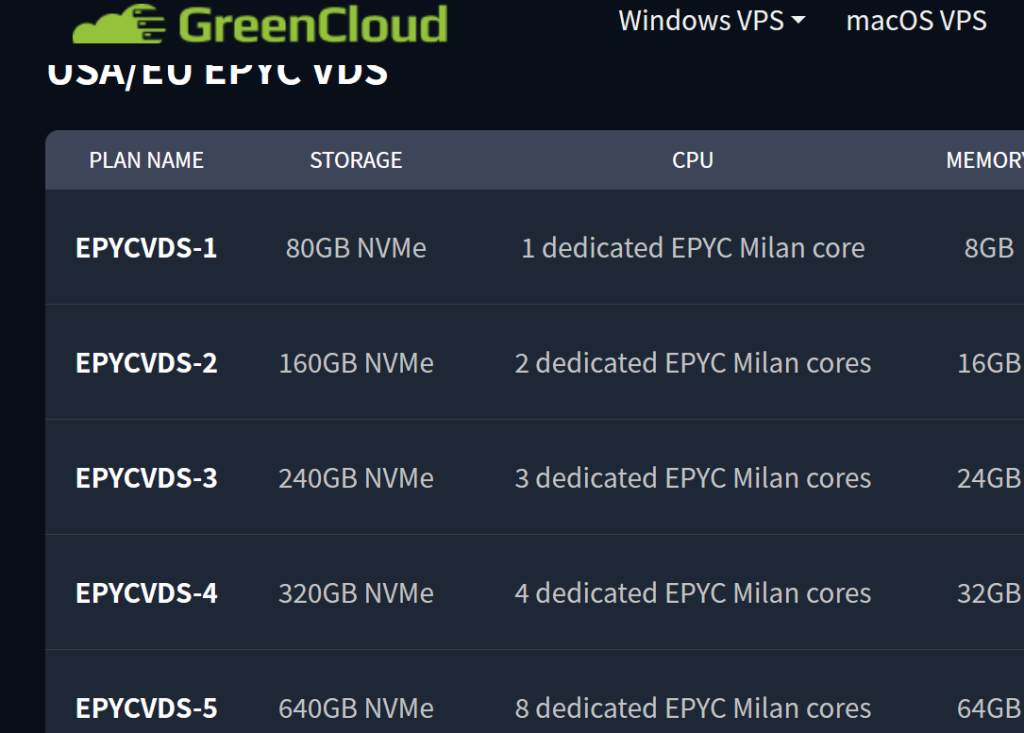1024x733 pixels.
Task: Click the 320GB NVMe storage cell
Action: click(356, 593)
